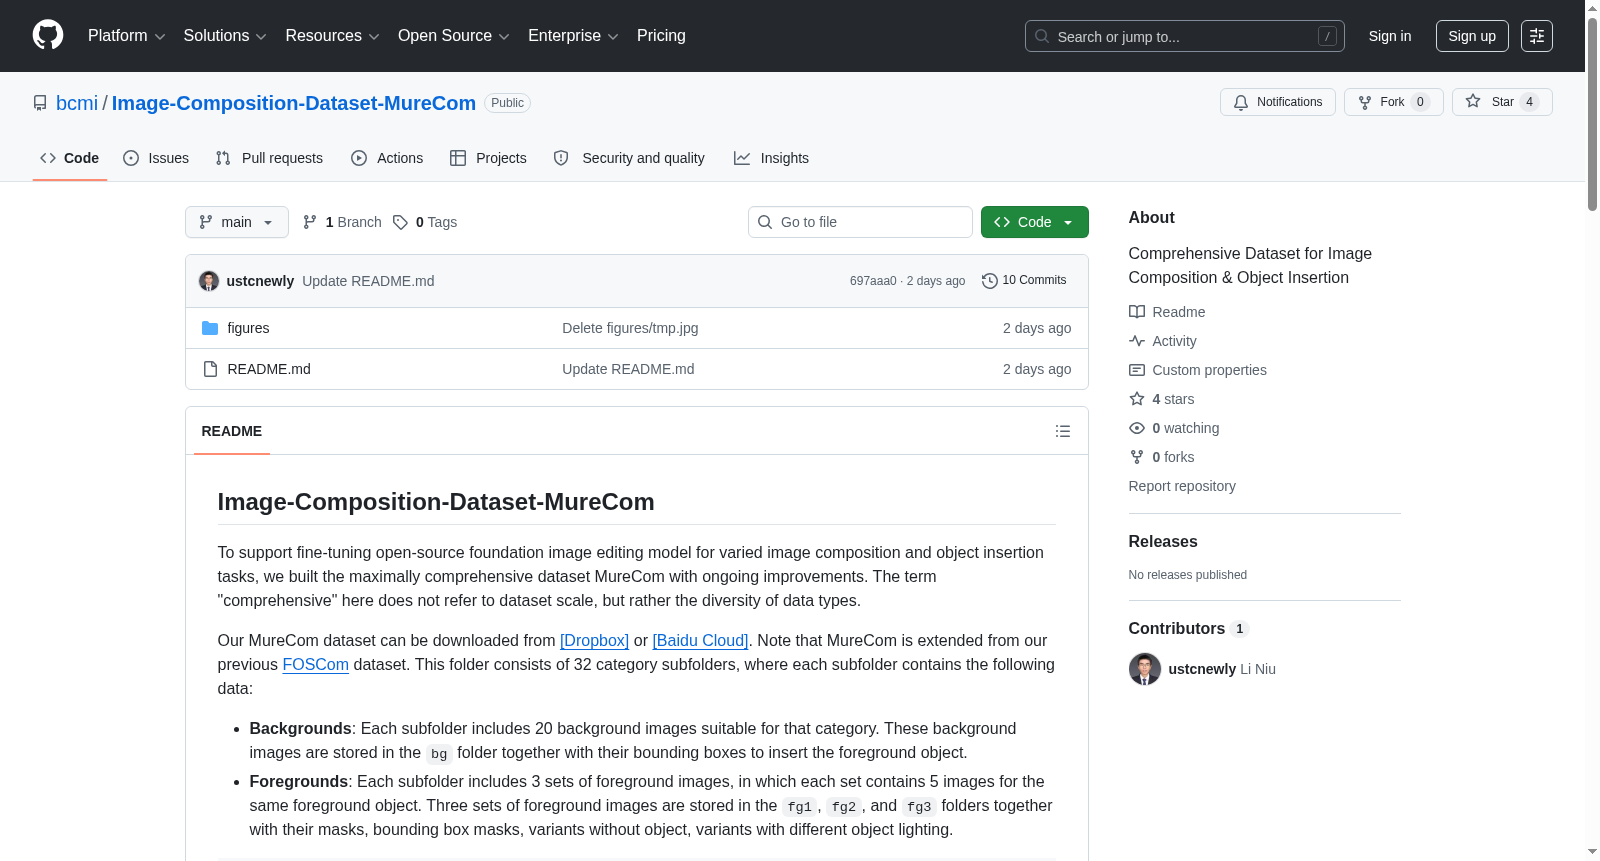Open the Contributors heading link
Viewport: 1600px width, 861px height.
pos(1189,629)
